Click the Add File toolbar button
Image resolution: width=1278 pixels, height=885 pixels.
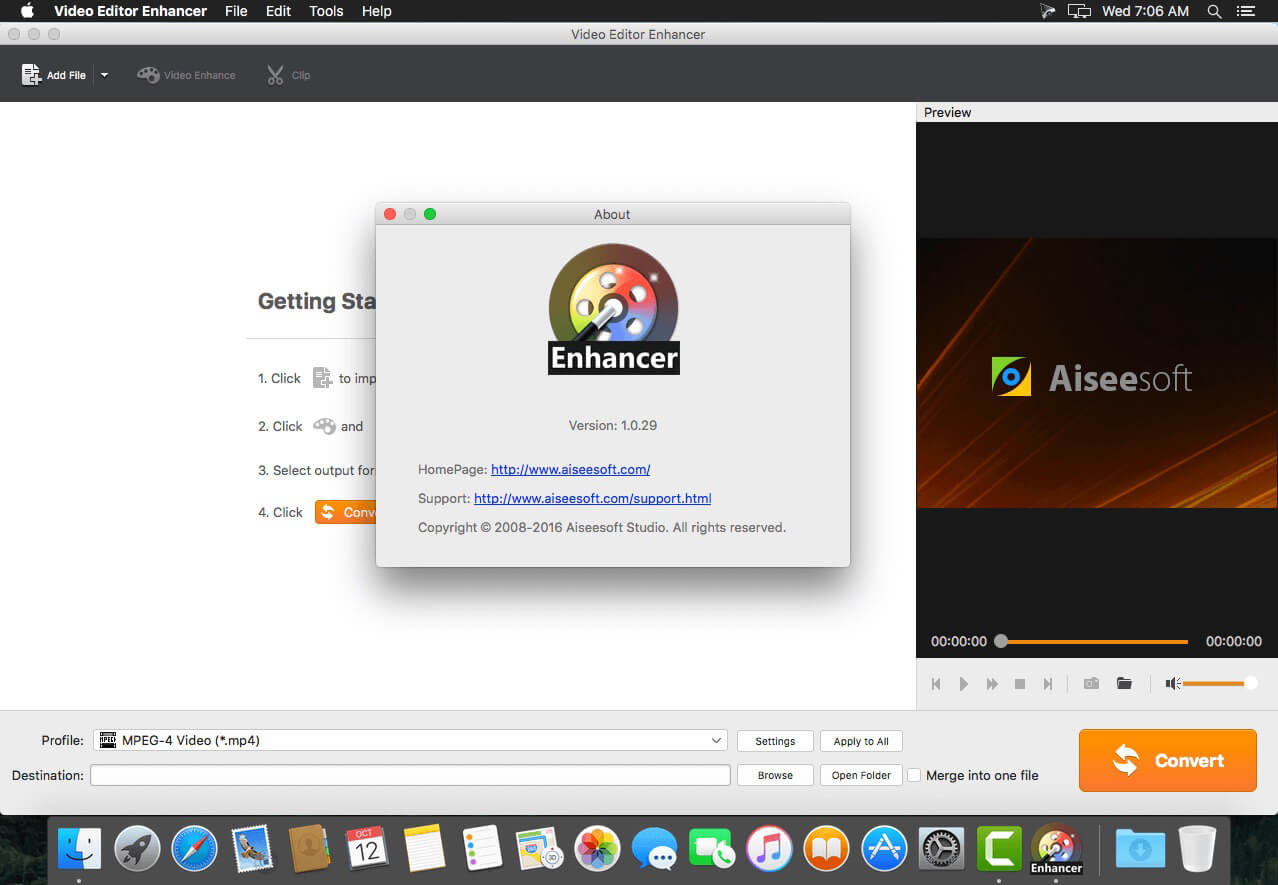click(54, 75)
